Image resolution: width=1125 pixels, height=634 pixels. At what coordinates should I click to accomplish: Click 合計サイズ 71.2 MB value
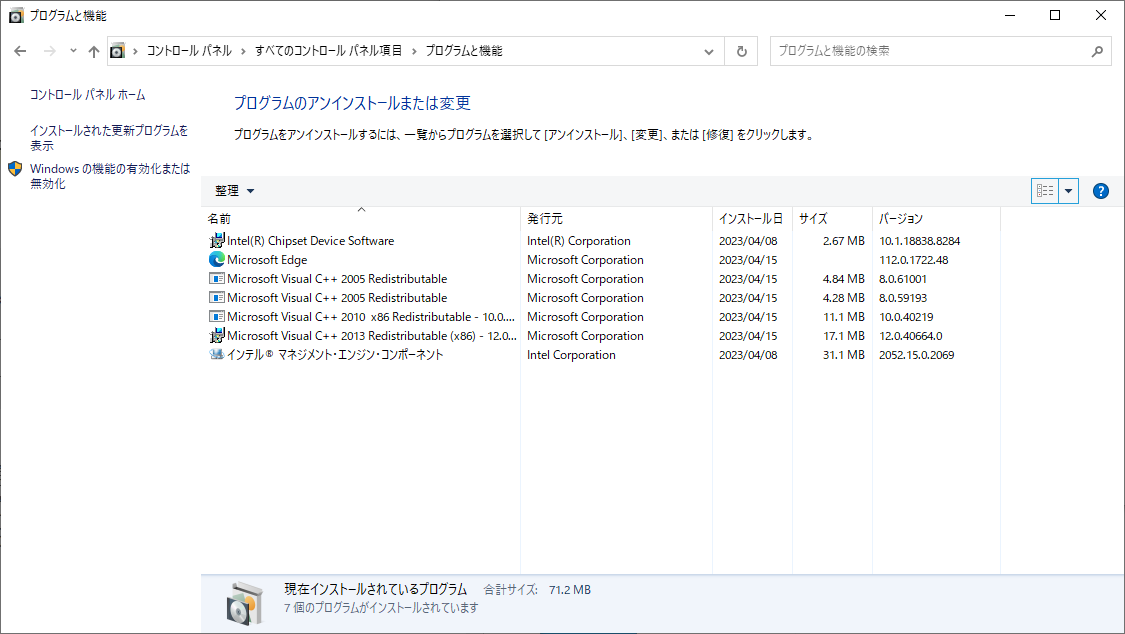pos(570,590)
